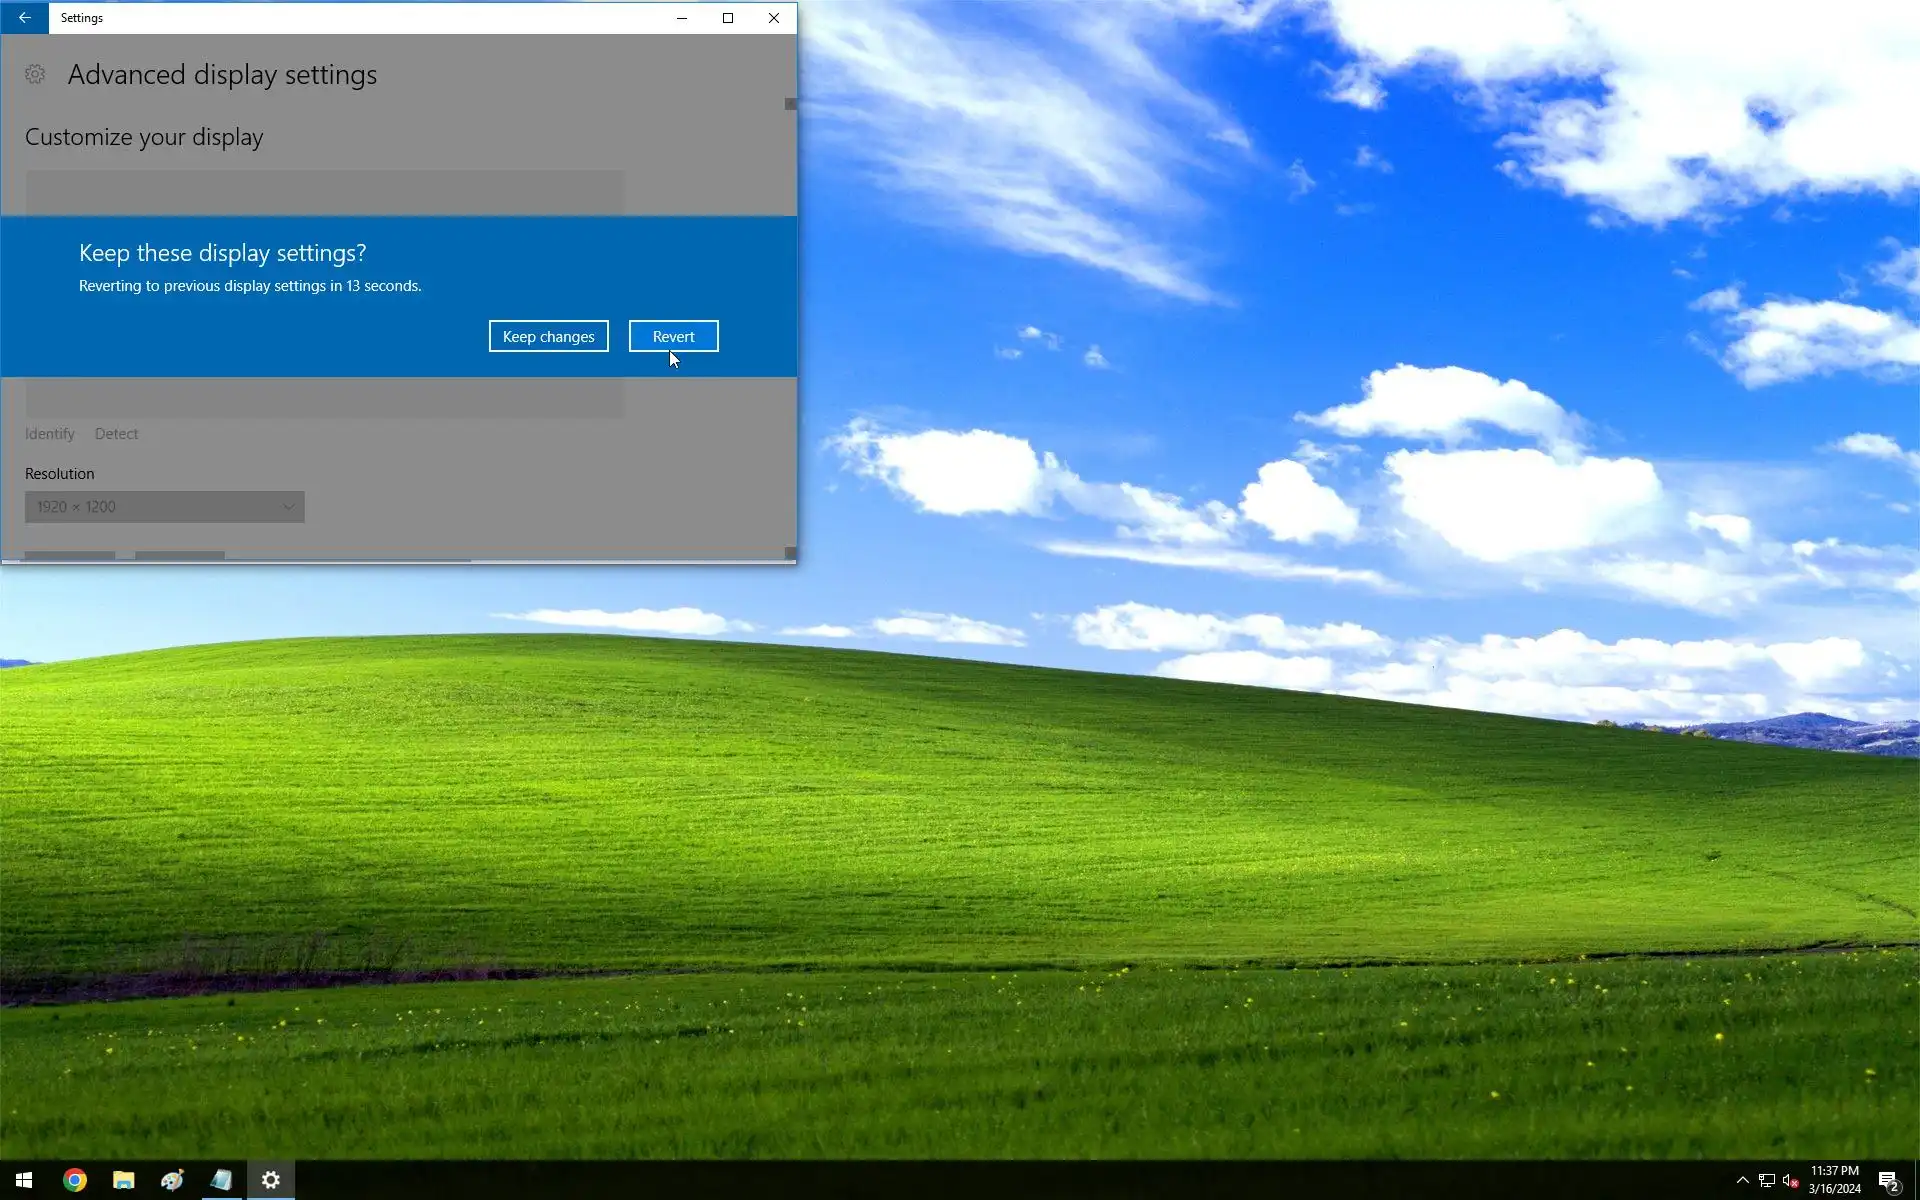The image size is (1920, 1200).
Task: Click the Settings gear in the taskbar
Action: tap(271, 1180)
